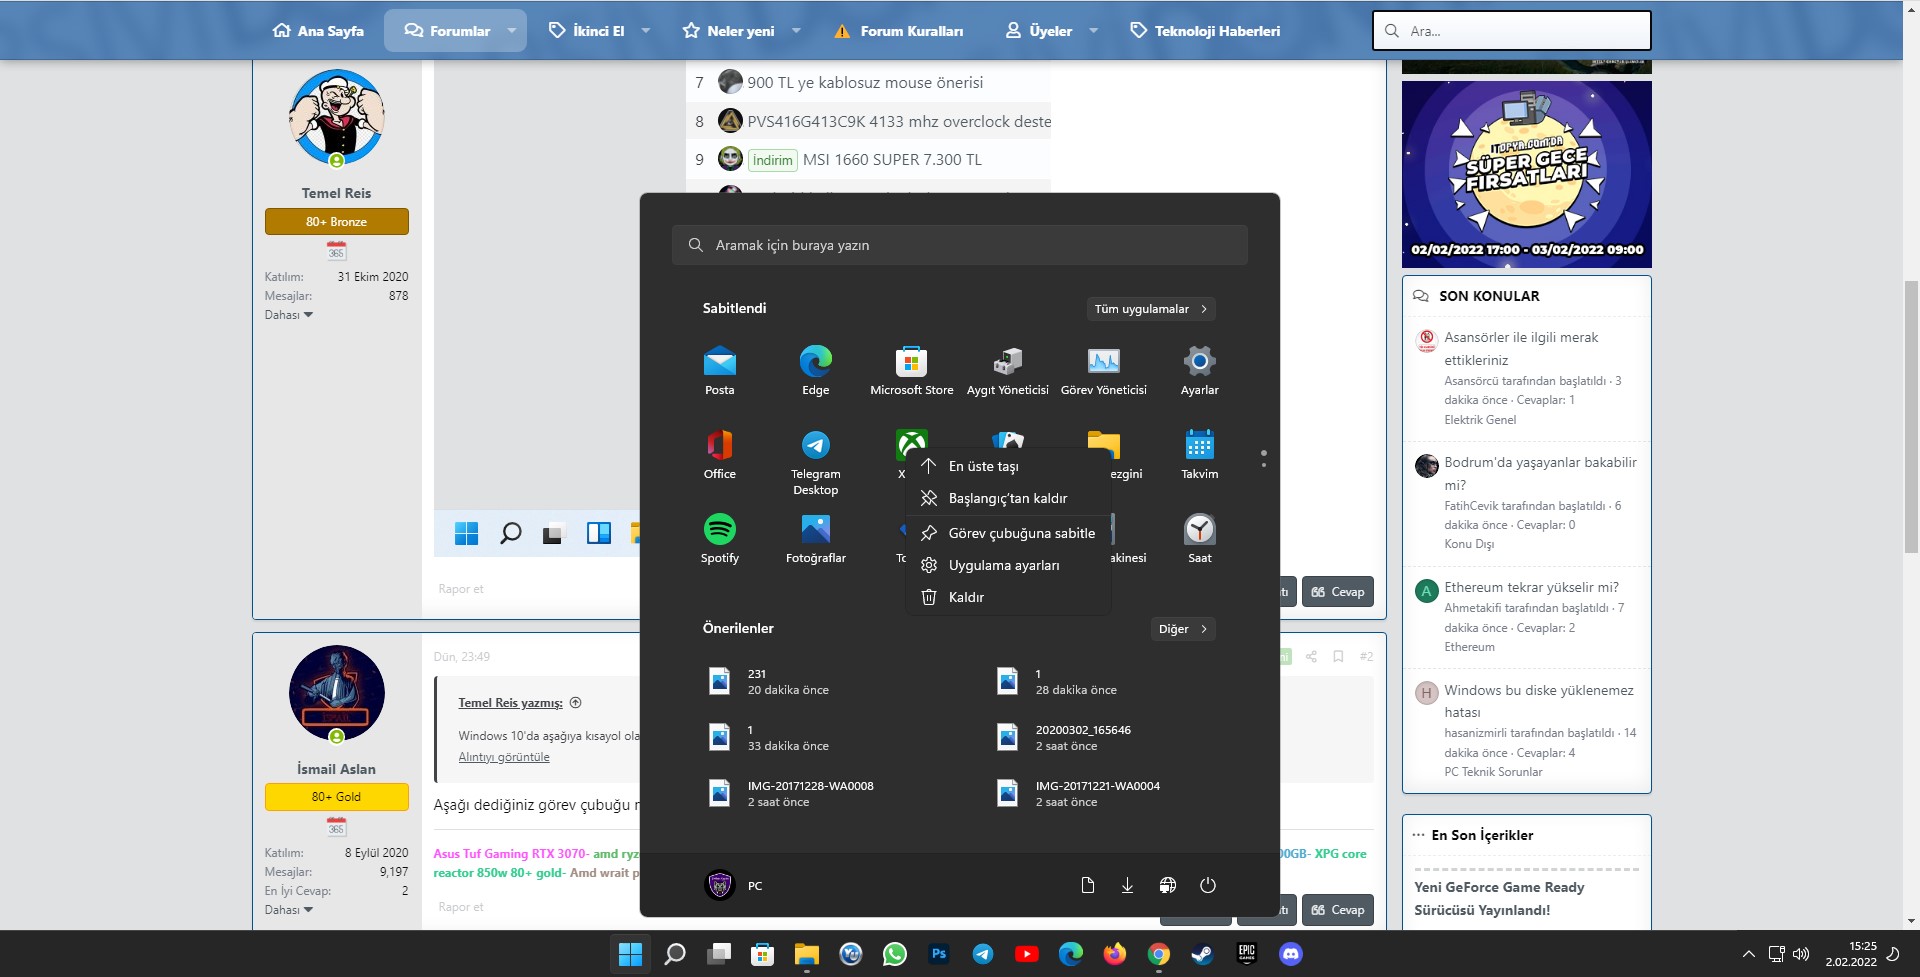
Task: Open Tüm uygulamalar list in the Start menu
Action: point(1151,309)
